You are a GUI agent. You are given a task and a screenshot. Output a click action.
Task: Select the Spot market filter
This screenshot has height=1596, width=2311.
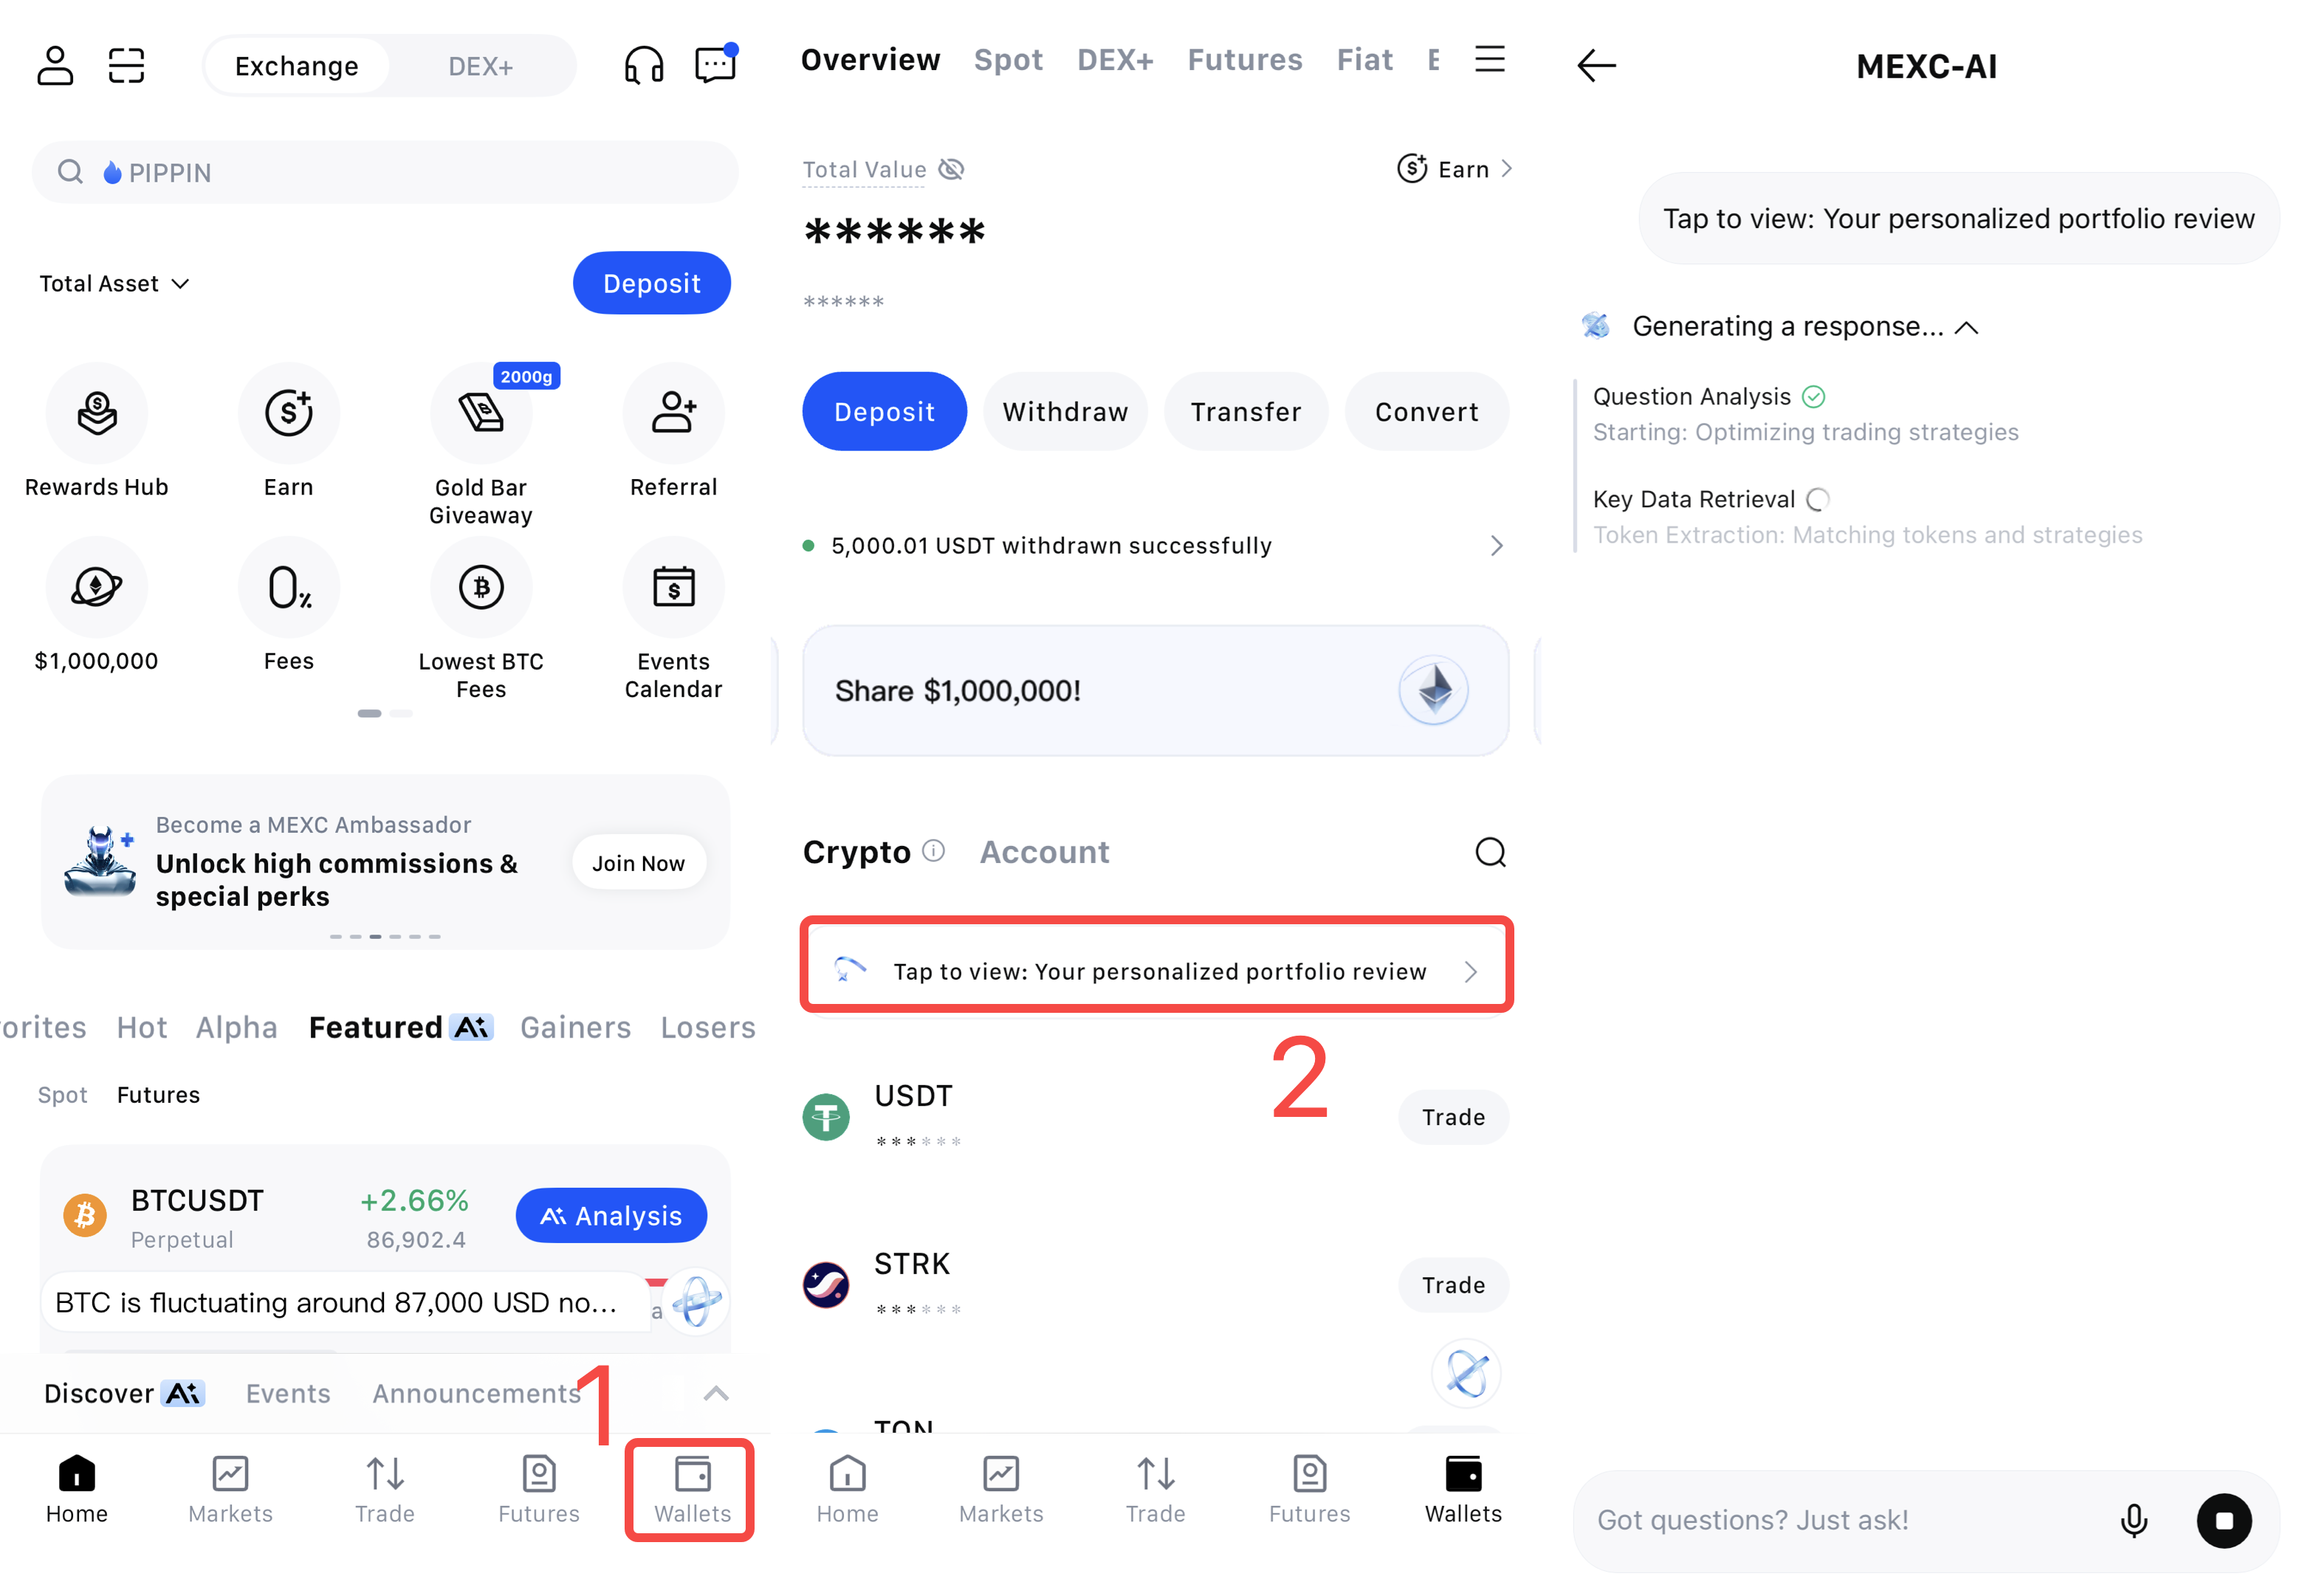coord(62,1095)
